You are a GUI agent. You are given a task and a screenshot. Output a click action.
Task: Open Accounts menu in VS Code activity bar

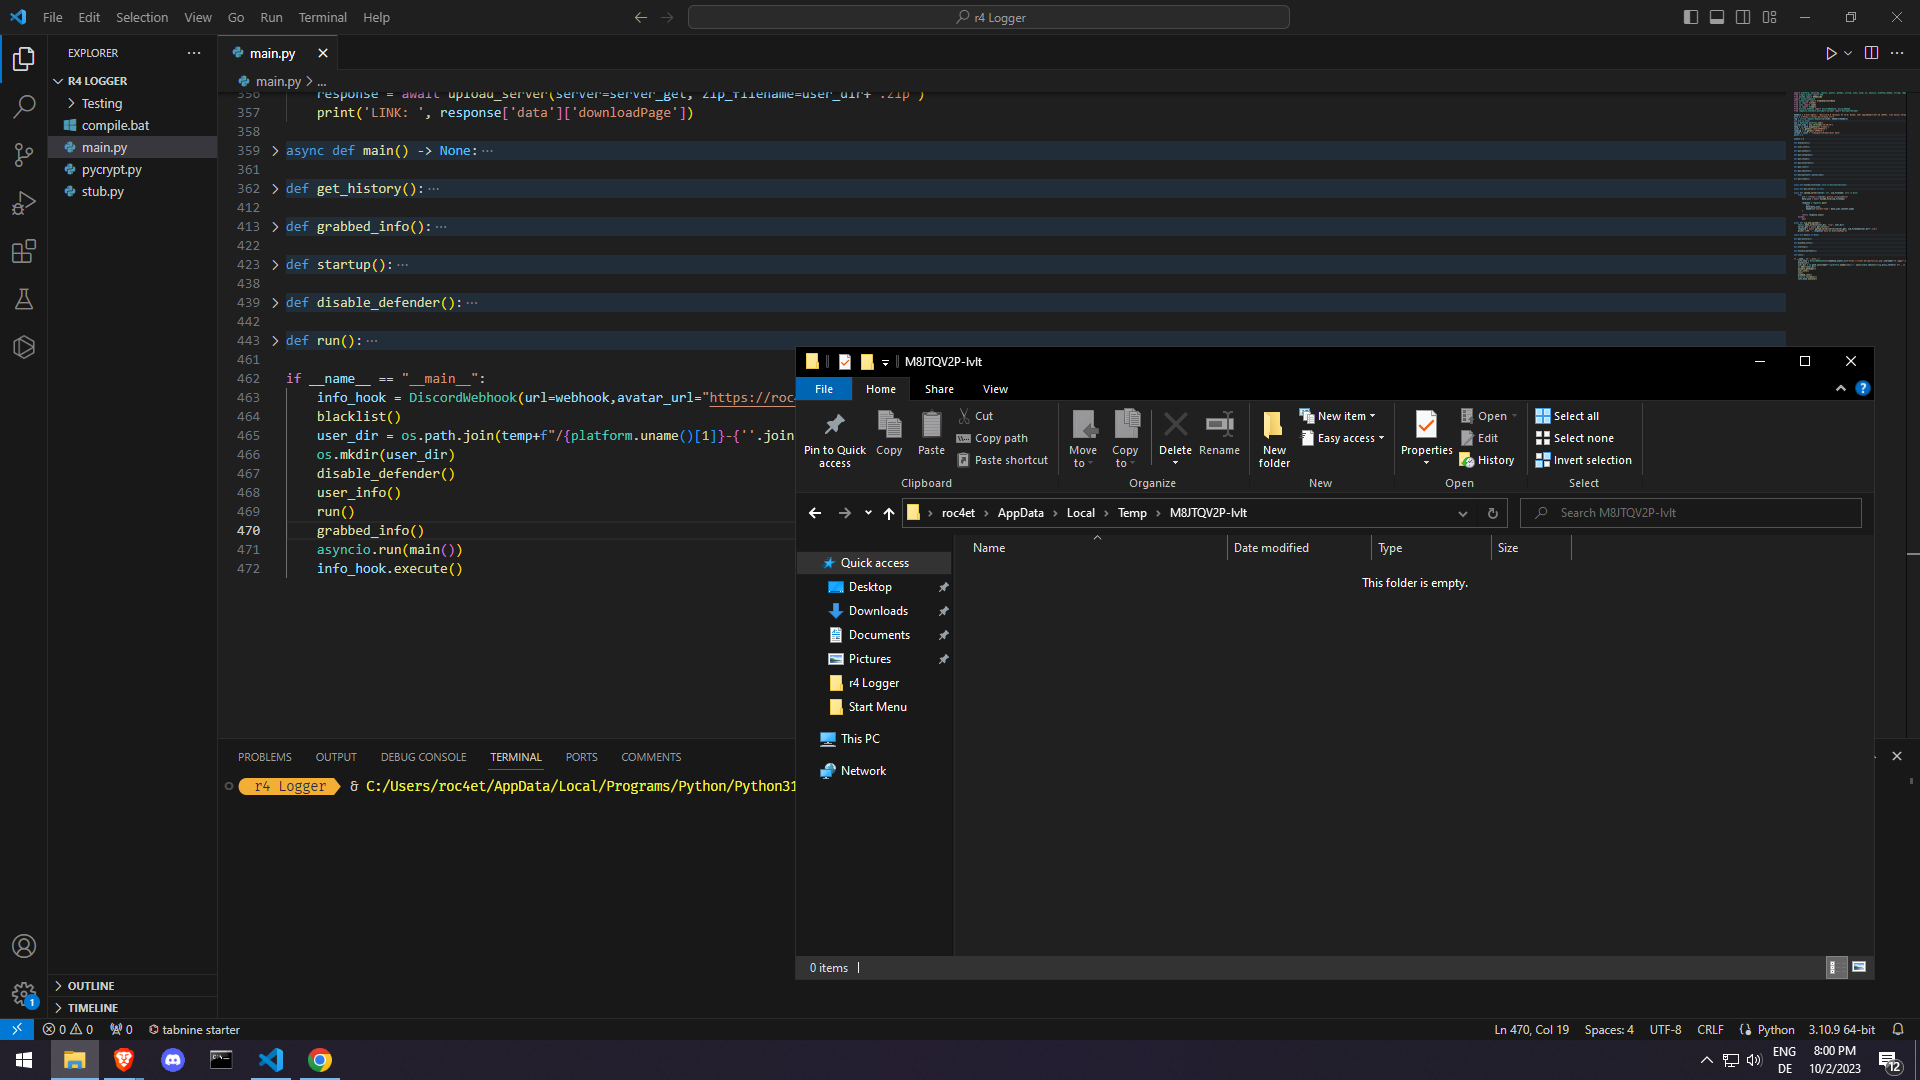tap(24, 946)
